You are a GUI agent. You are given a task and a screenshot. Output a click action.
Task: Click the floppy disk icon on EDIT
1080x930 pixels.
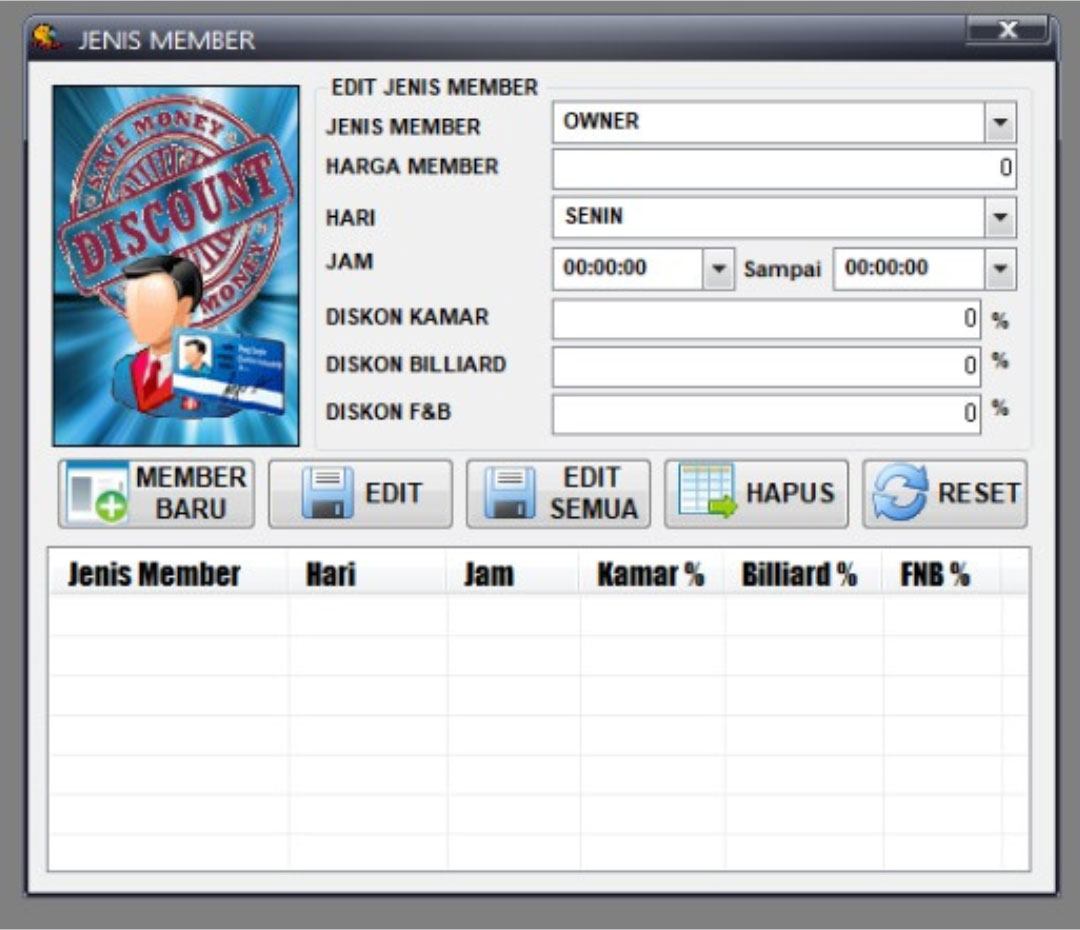pos(328,494)
